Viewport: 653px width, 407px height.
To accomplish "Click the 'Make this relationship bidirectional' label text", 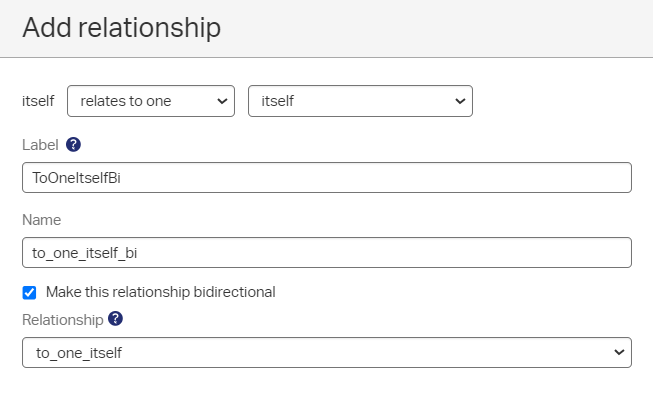I will point(160,292).
